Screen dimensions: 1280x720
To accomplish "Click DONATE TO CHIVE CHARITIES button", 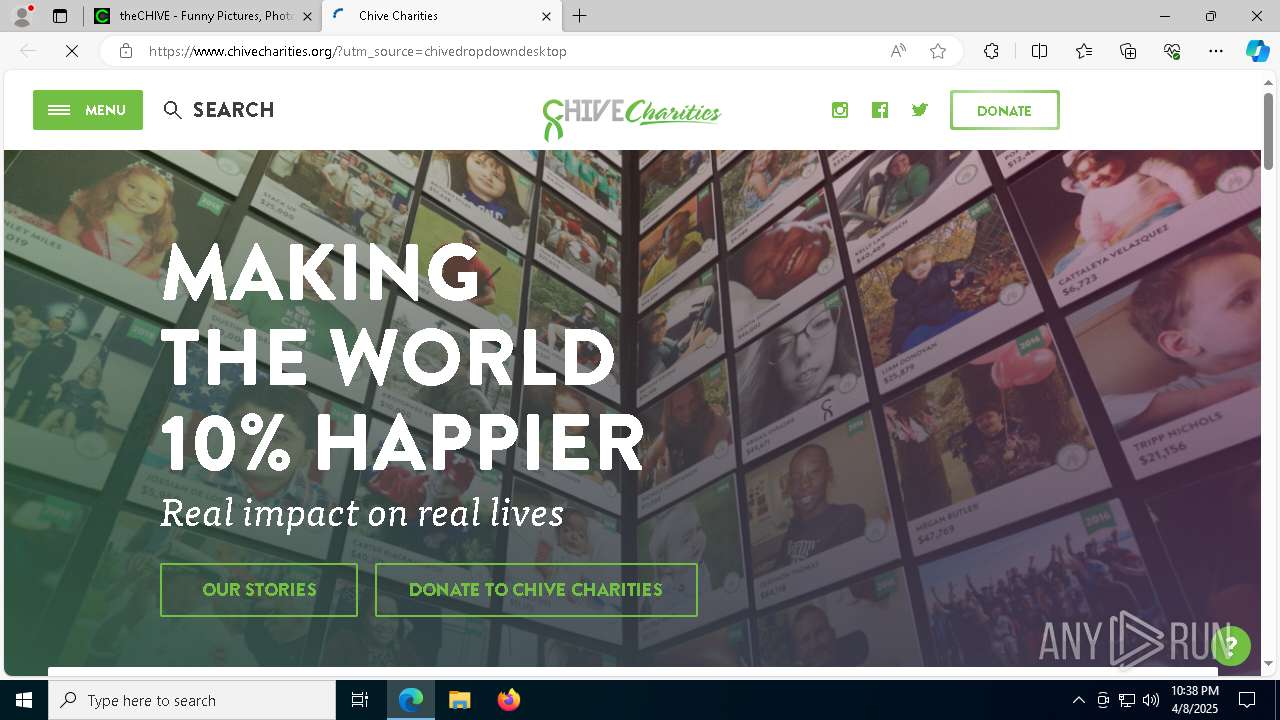I will point(536,590).
